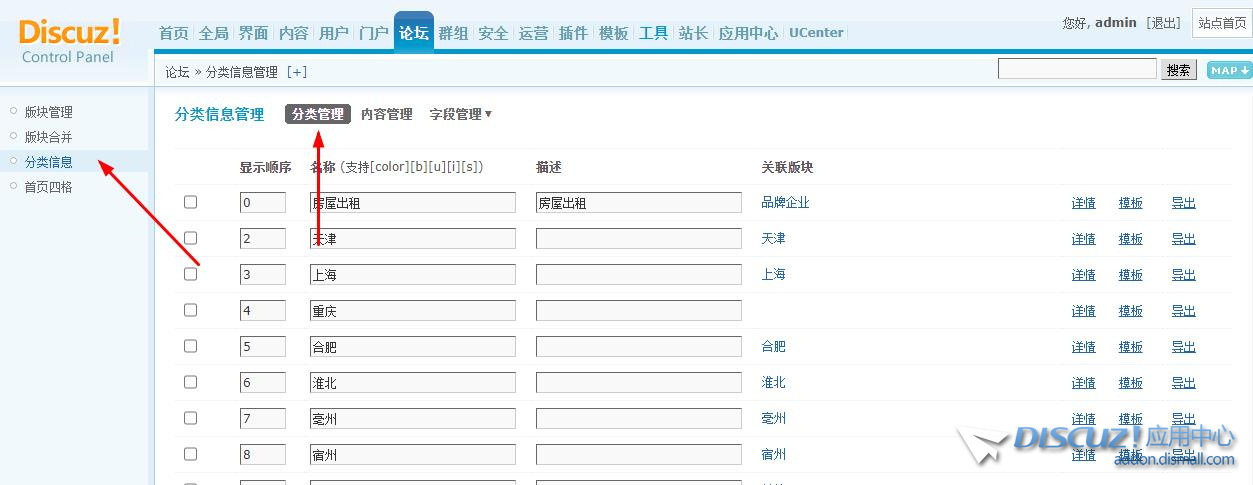Viewport: 1253px width, 485px height.
Task: Open the 首页 top menu
Action: 174,33
